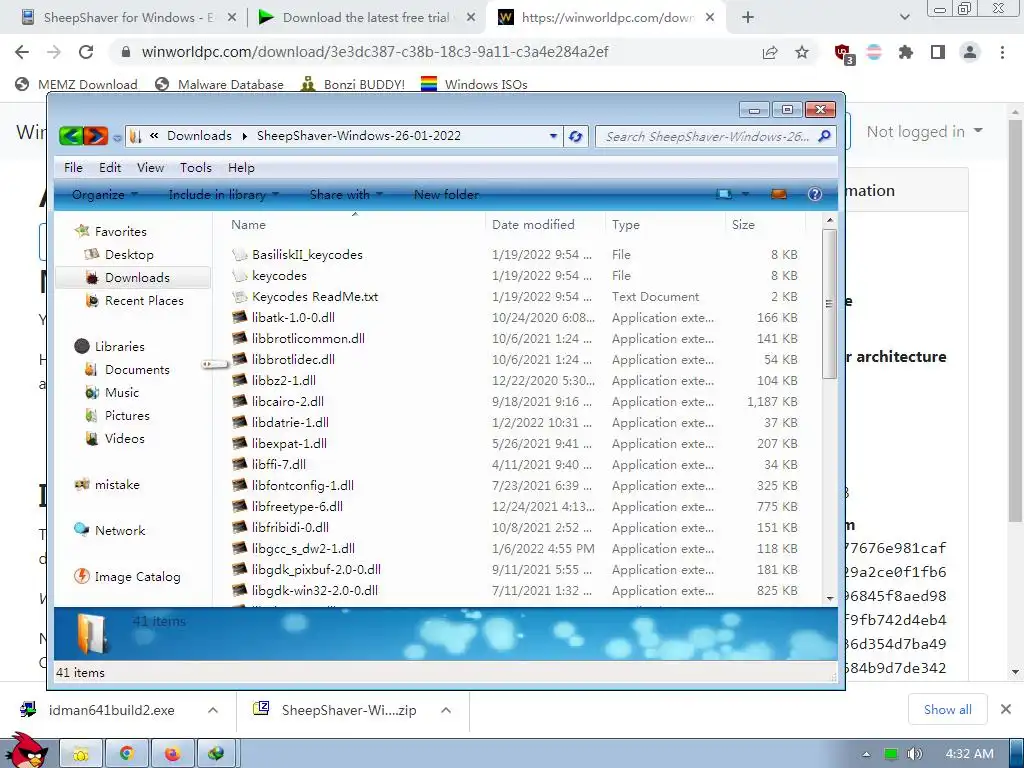Open the Windows ISOs bookmark
This screenshot has height=768, width=1024.
coord(474,84)
